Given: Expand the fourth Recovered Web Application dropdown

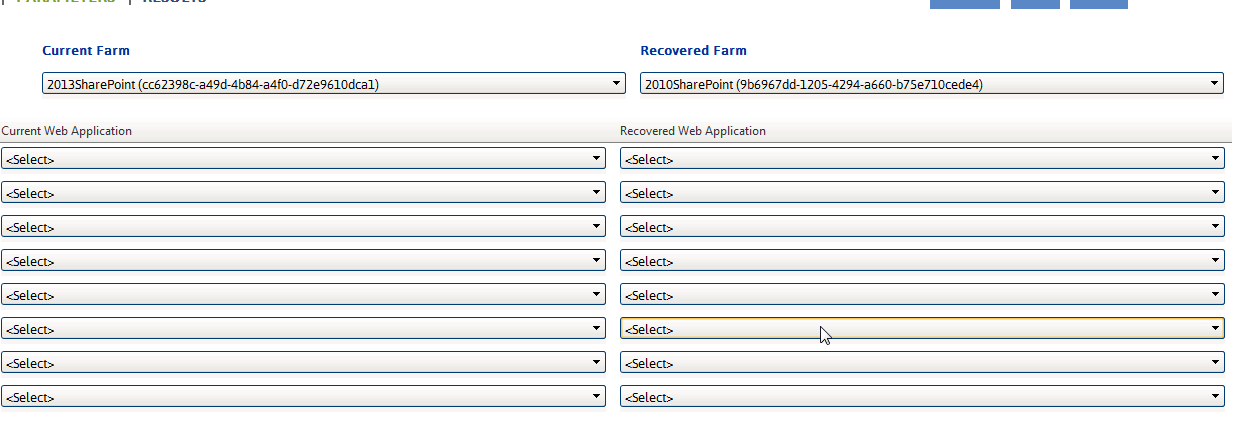Looking at the screenshot, I should pyautogui.click(x=922, y=260).
